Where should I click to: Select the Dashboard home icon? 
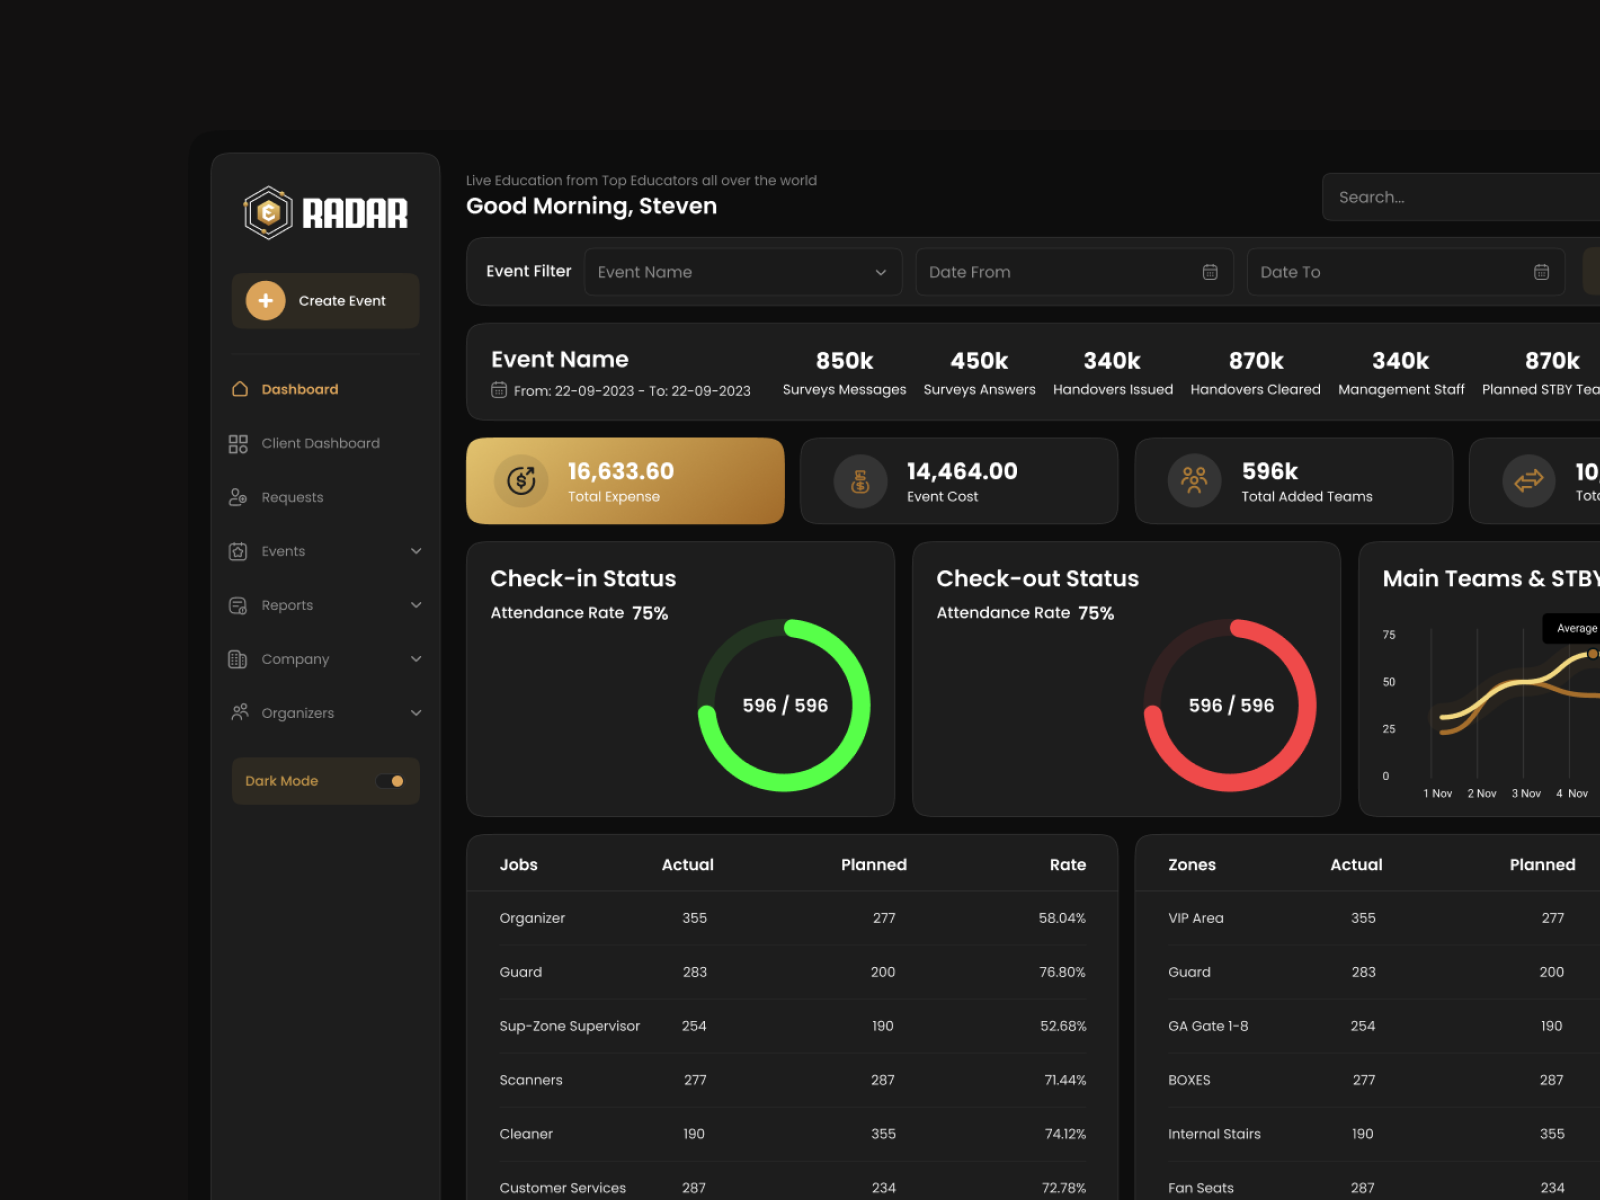239,389
